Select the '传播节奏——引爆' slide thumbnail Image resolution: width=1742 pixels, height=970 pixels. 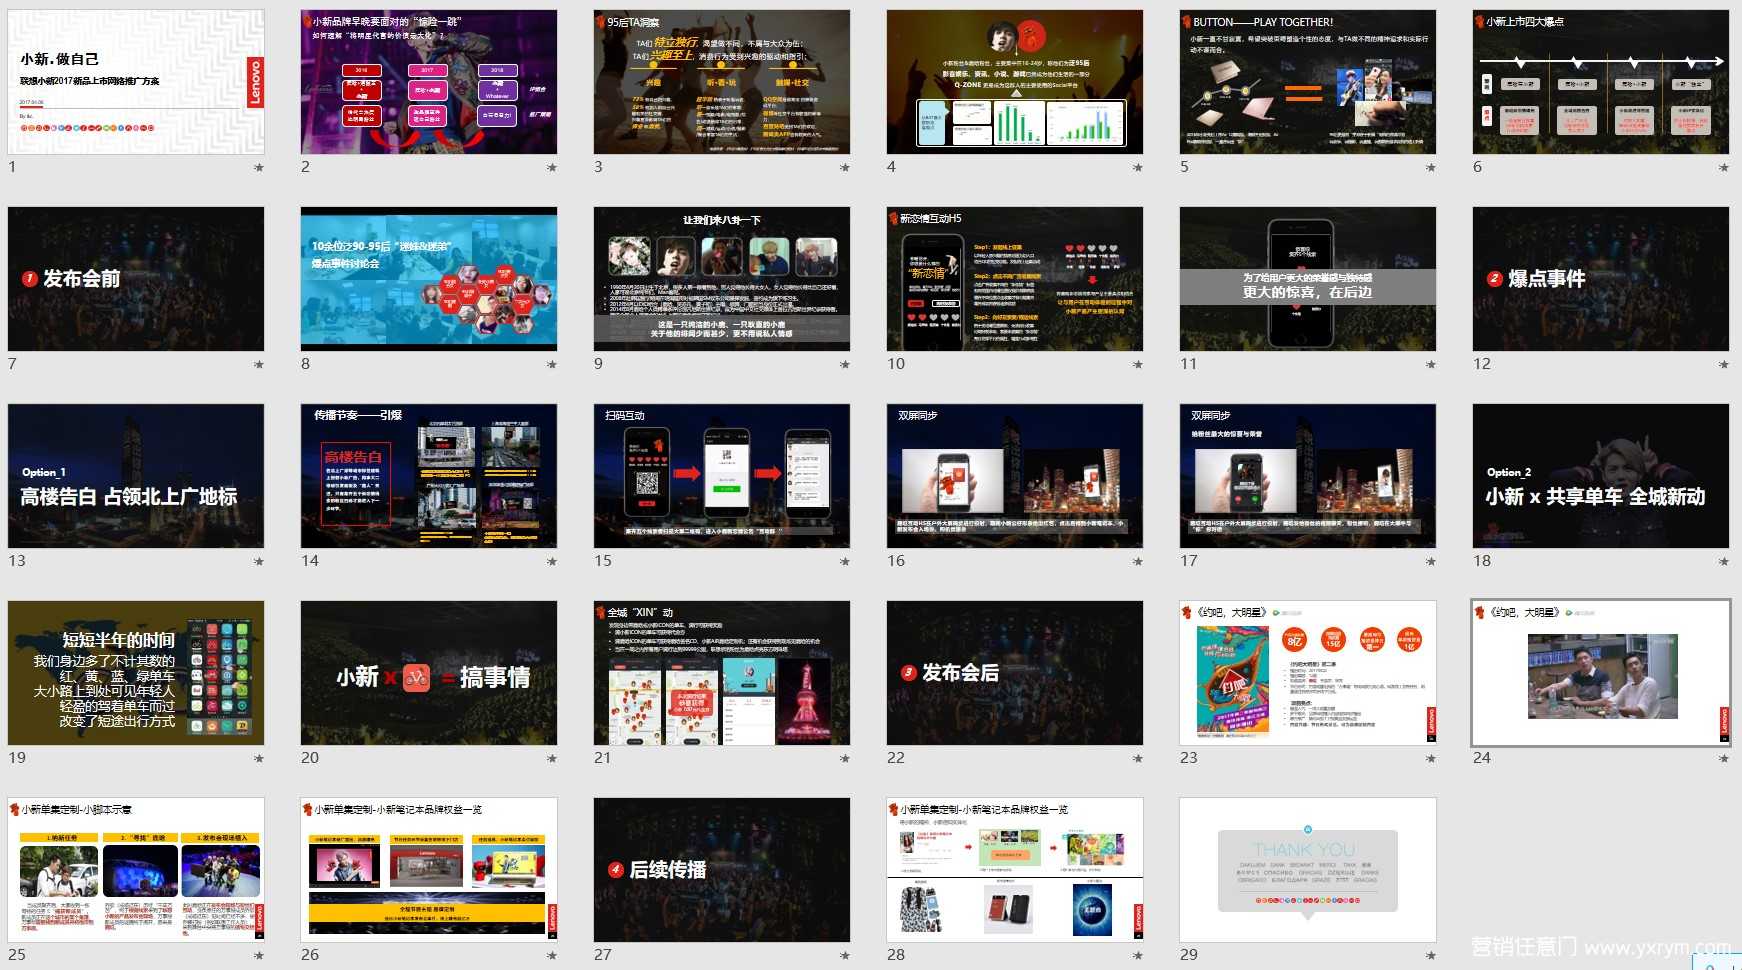point(429,476)
